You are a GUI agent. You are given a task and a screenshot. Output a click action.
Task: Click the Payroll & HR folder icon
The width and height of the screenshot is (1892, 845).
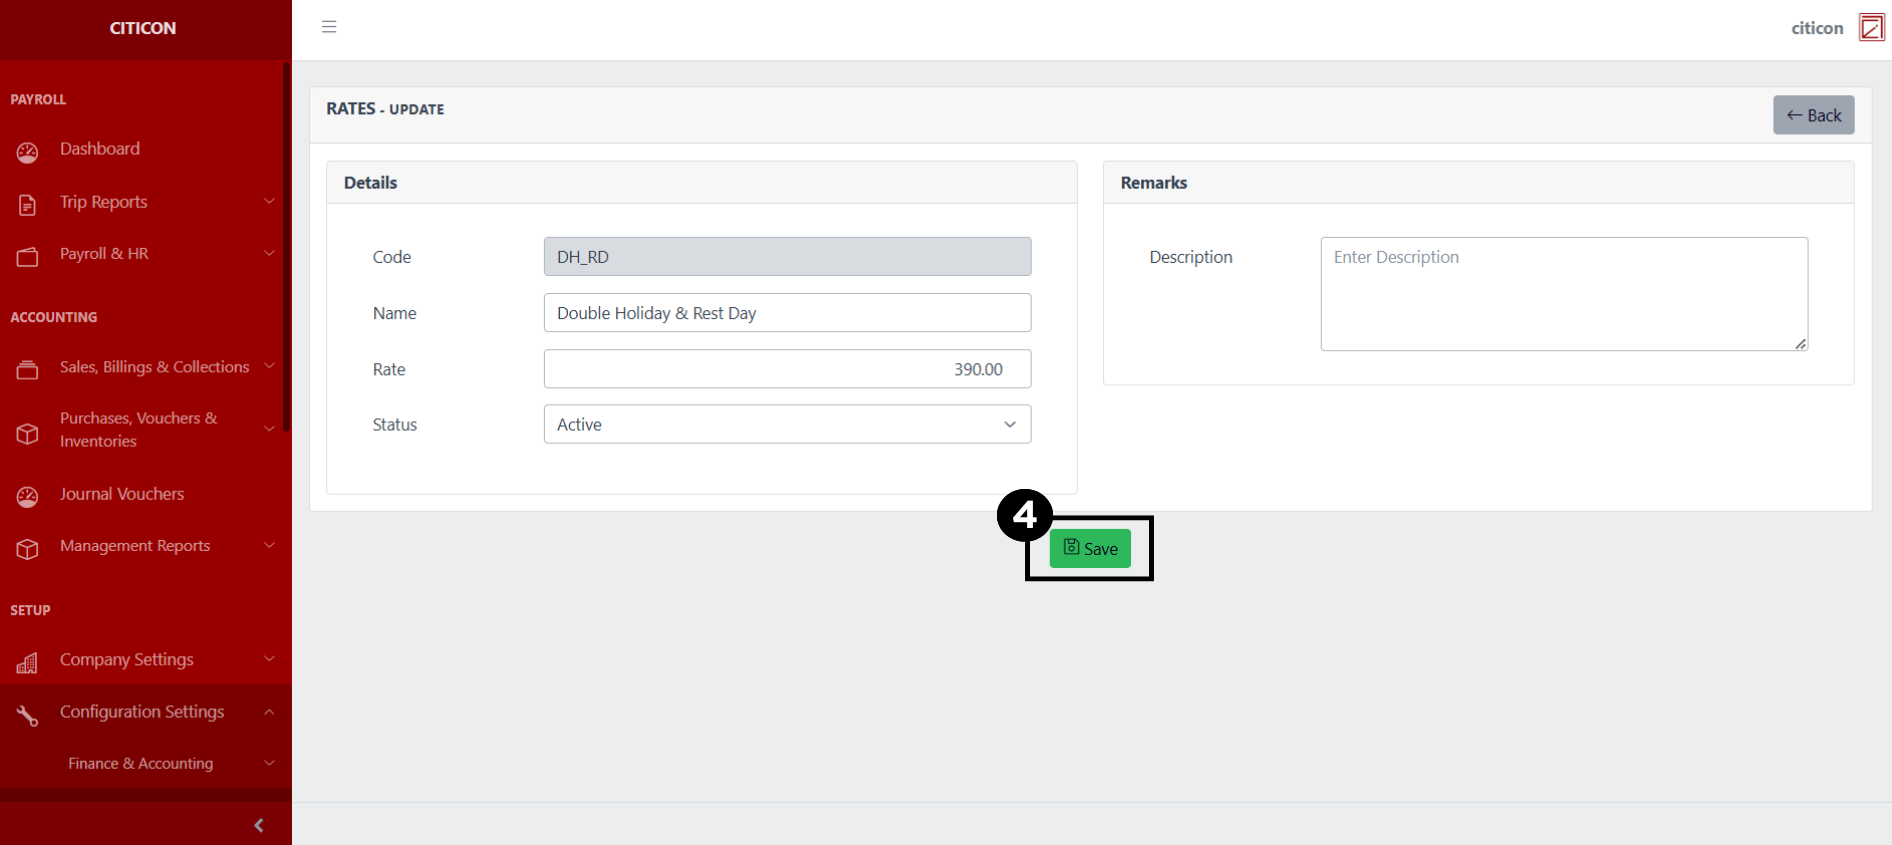[x=27, y=257]
